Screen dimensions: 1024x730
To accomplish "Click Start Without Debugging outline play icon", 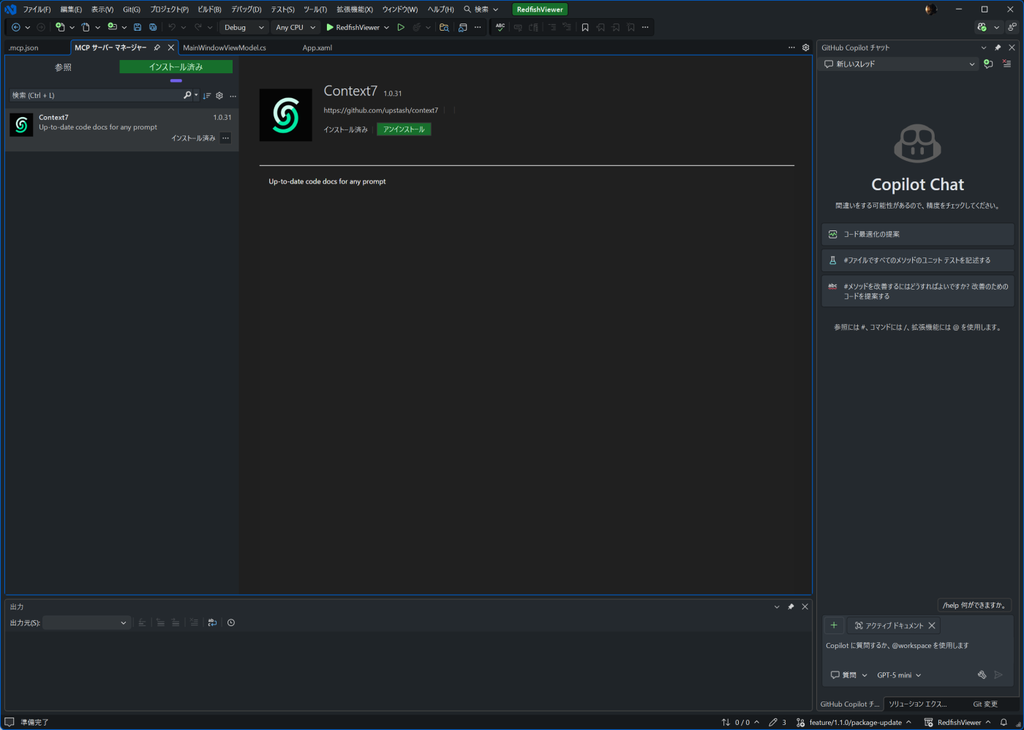I will (401, 27).
